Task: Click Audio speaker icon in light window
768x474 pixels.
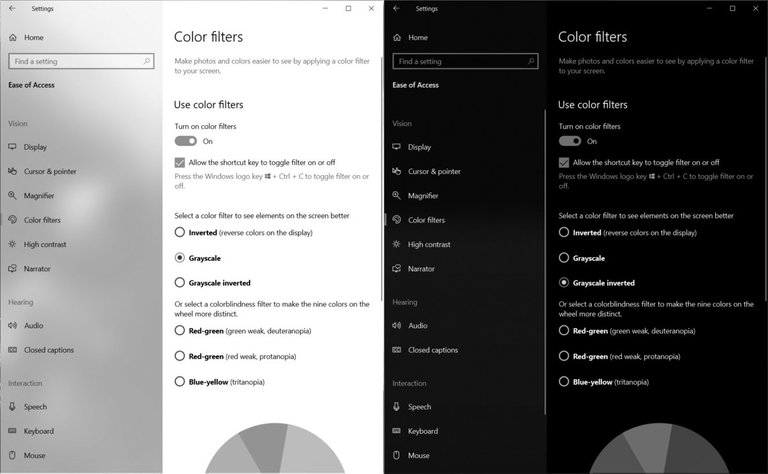Action: point(12,325)
